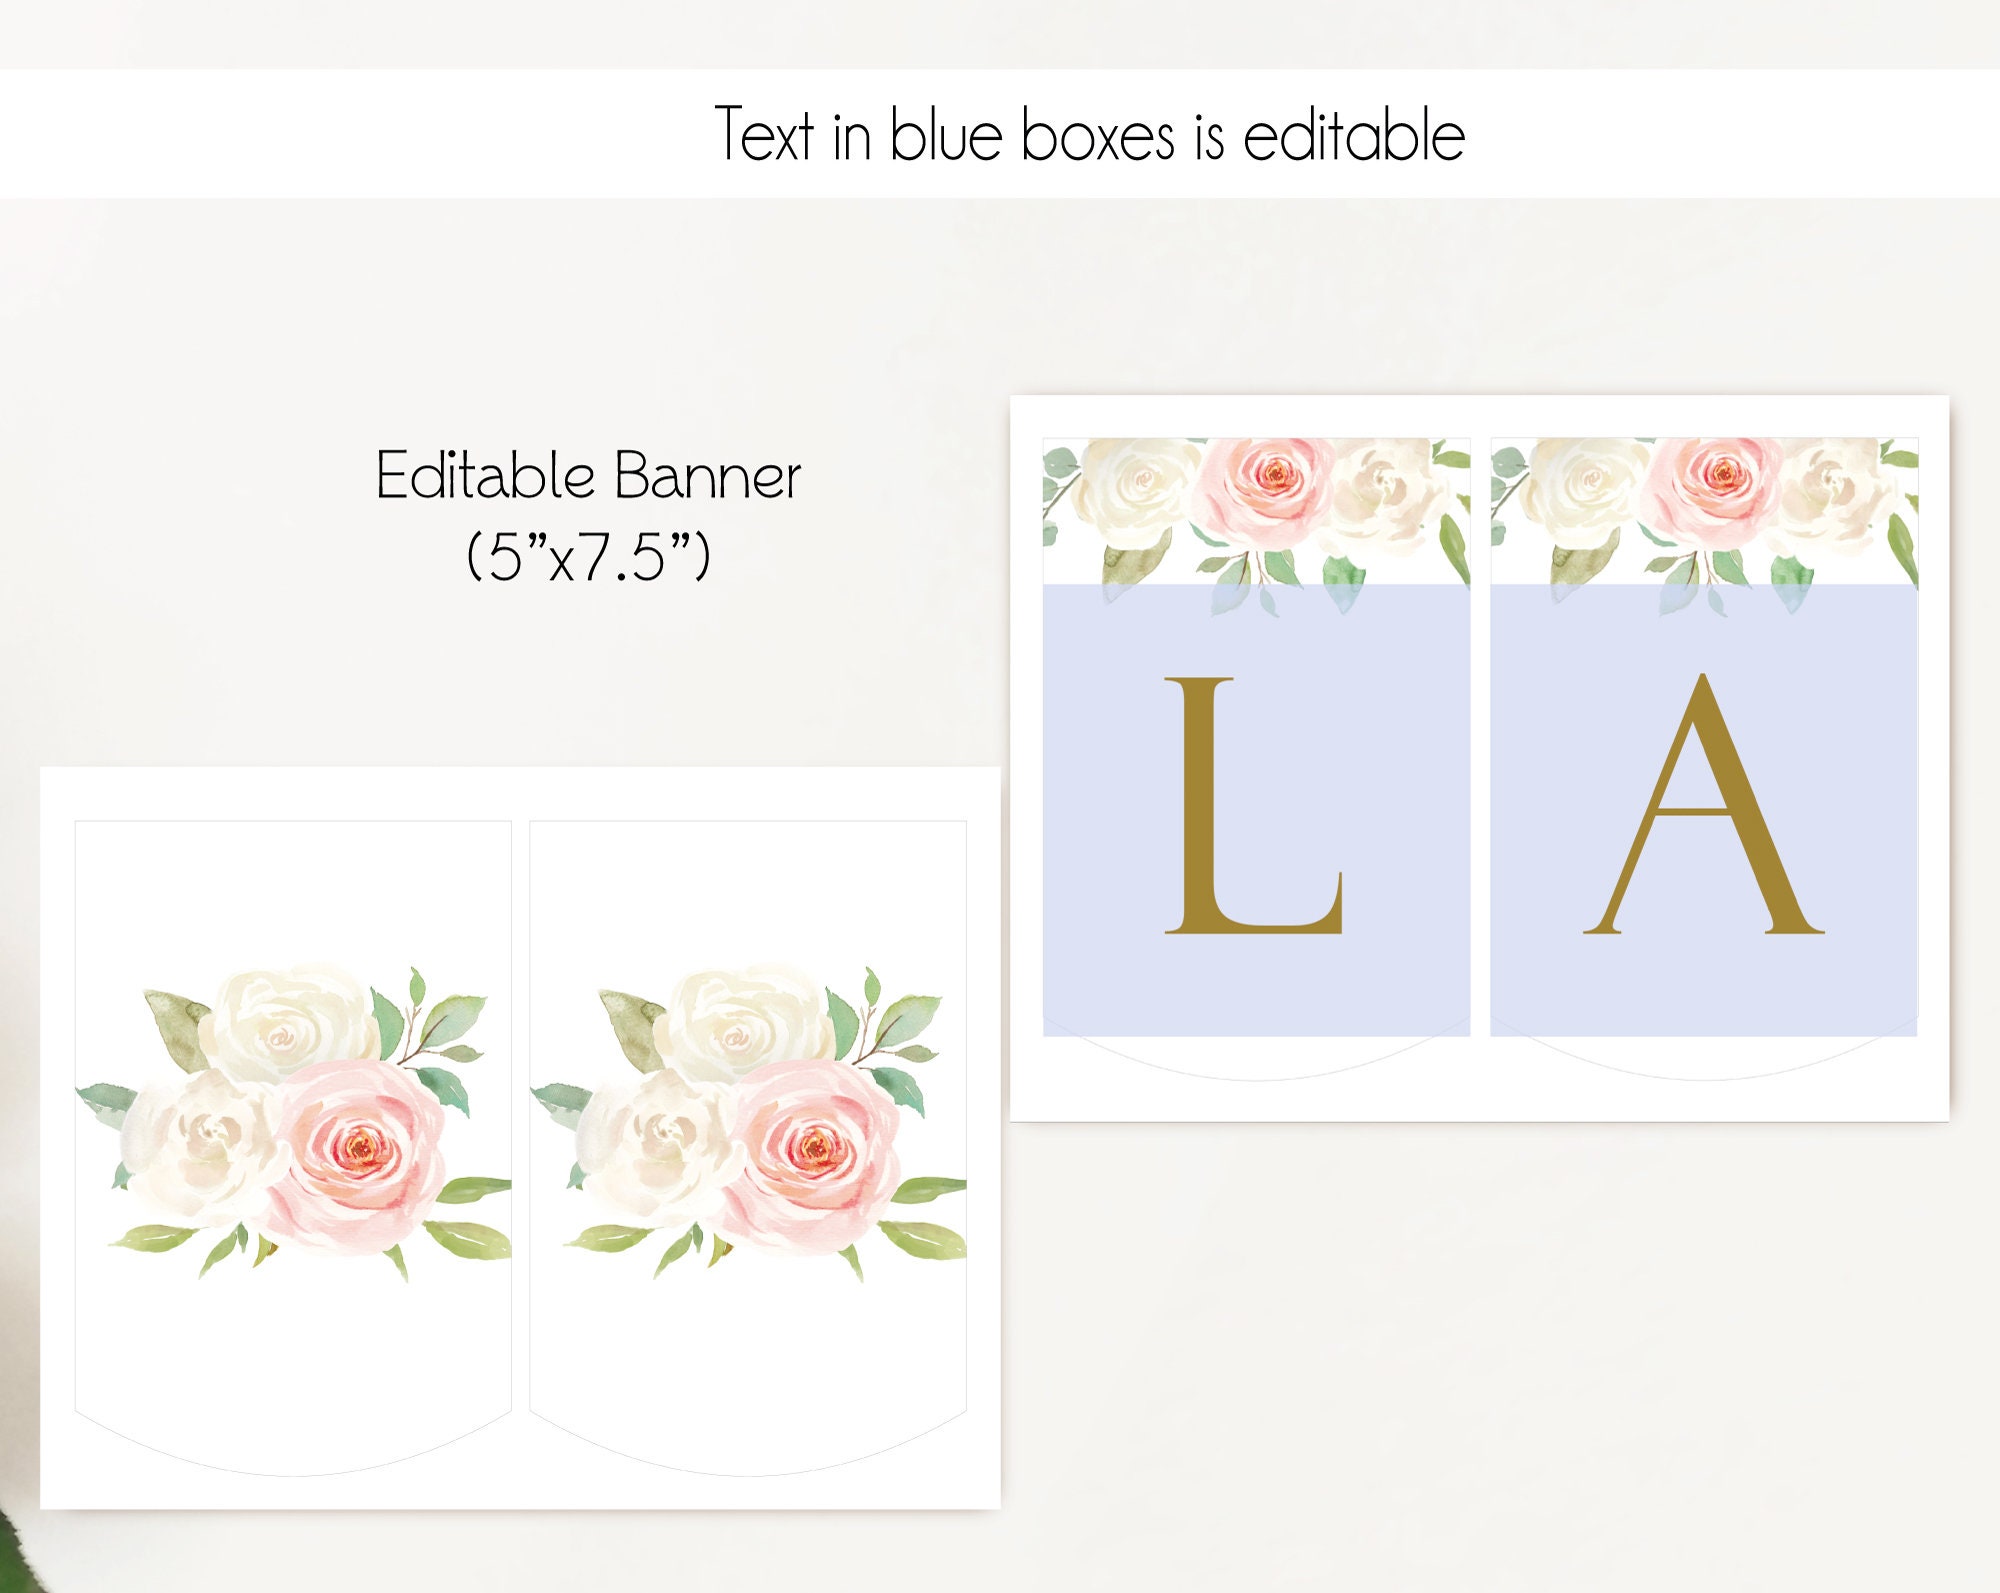Click the gold letter L
The height and width of the screenshot is (1593, 2000).
(x=1254, y=806)
